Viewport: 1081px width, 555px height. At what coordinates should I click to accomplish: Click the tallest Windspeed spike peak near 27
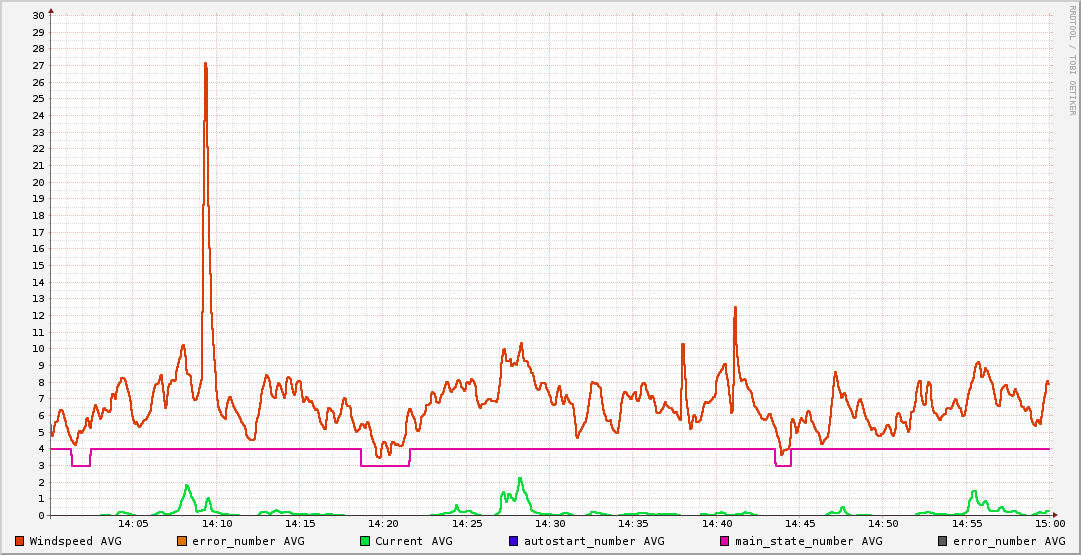click(x=205, y=64)
